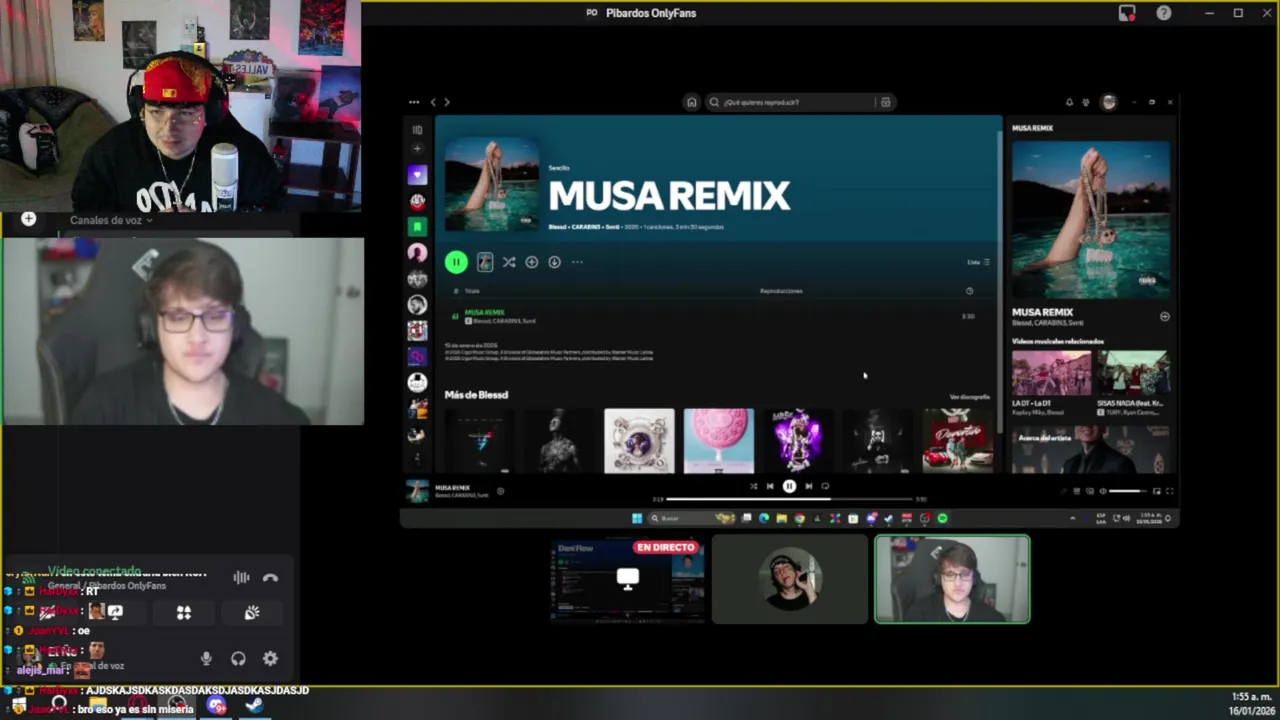Toggle shuffle in the album action row
Image resolution: width=1280 pixels, height=720 pixels.
coord(509,262)
